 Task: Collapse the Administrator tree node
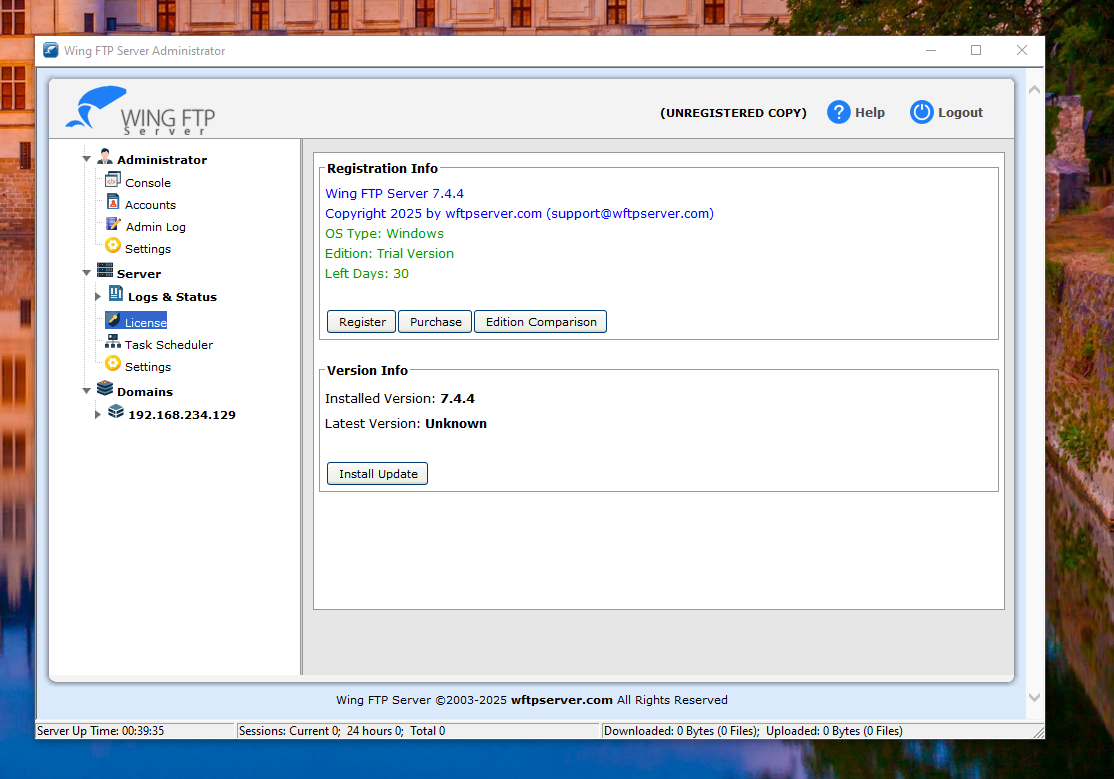(x=87, y=159)
